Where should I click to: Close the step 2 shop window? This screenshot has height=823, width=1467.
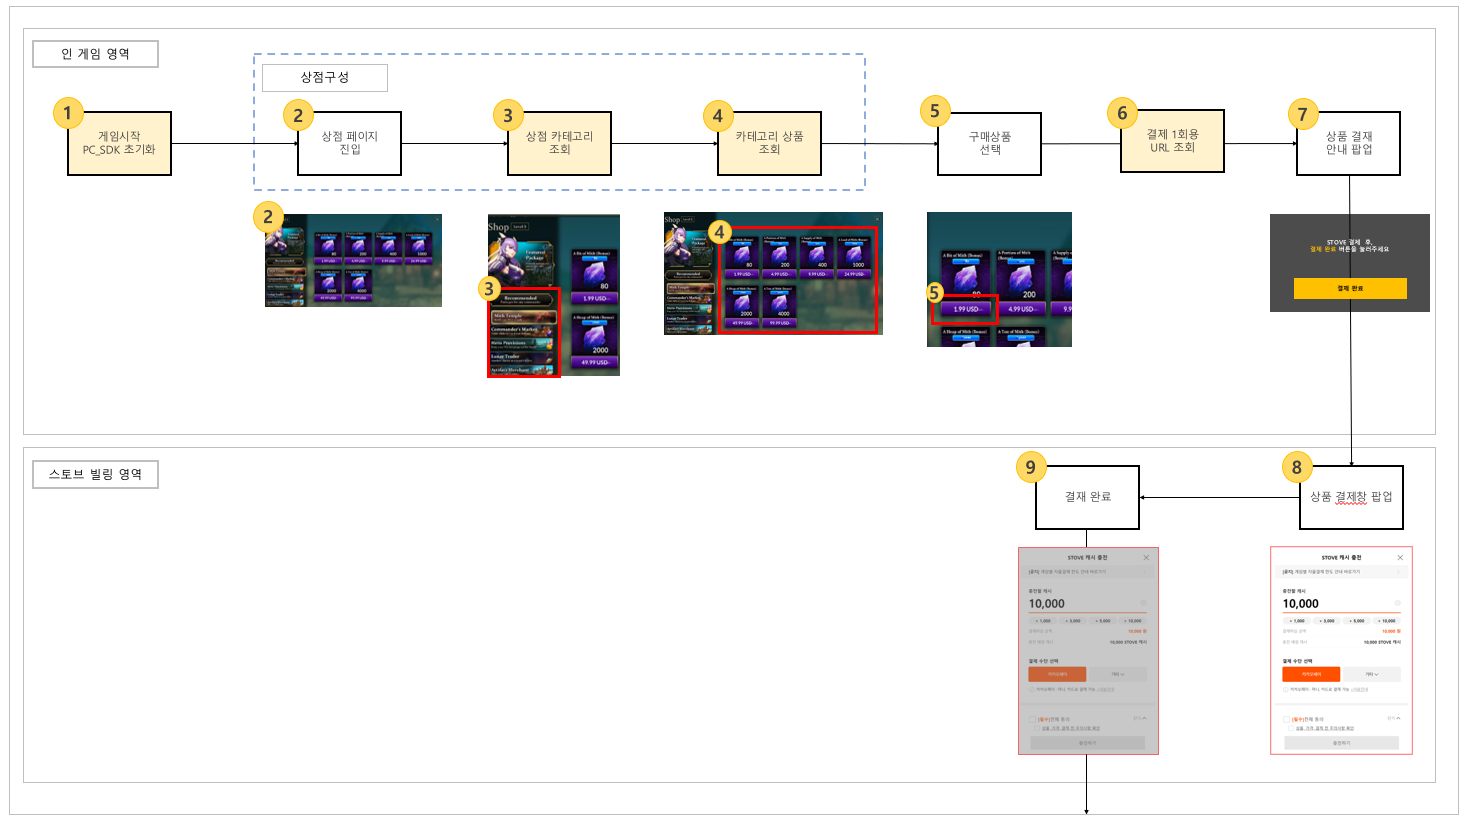(437, 218)
